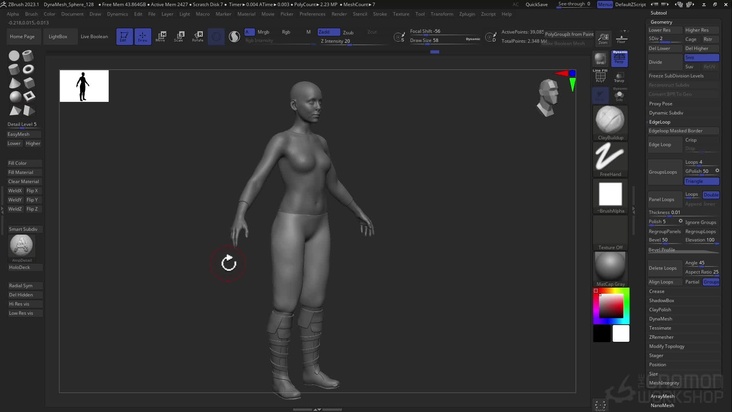Screen dimensions: 732x412
Task: Click the LightBox button
Action: [58, 36]
